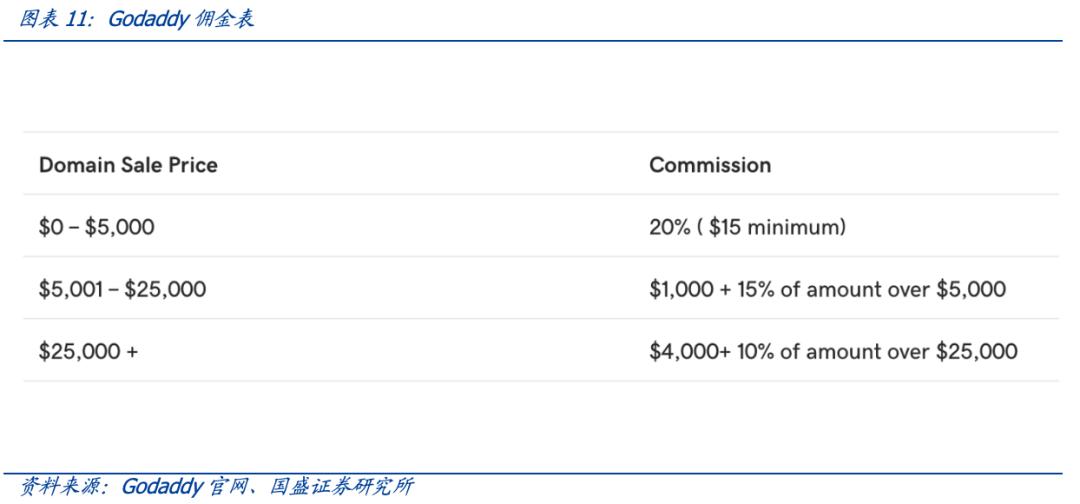
Task: Click the blue divider line under the title
Action: (540, 41)
